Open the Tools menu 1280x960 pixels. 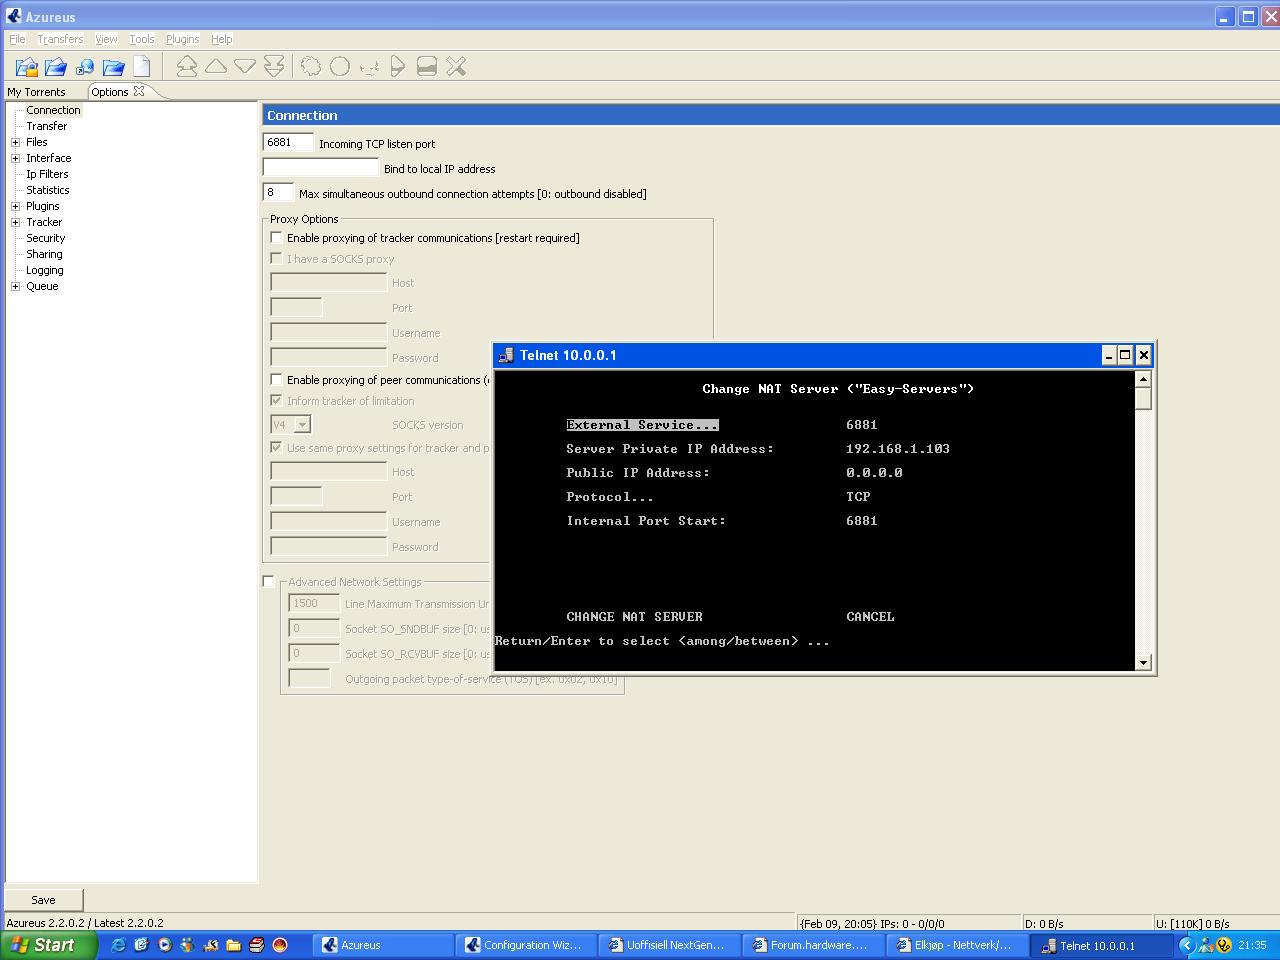pyautogui.click(x=142, y=39)
